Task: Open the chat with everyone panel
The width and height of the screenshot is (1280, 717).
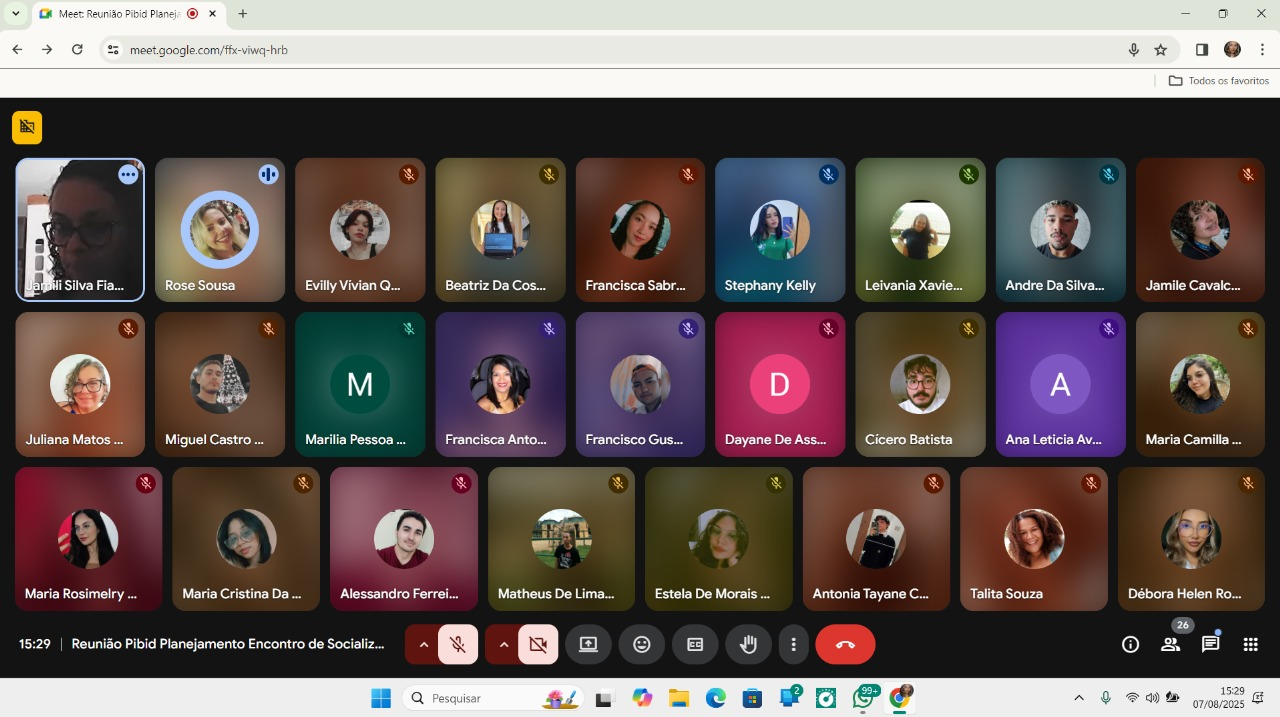Action: [x=1210, y=645]
